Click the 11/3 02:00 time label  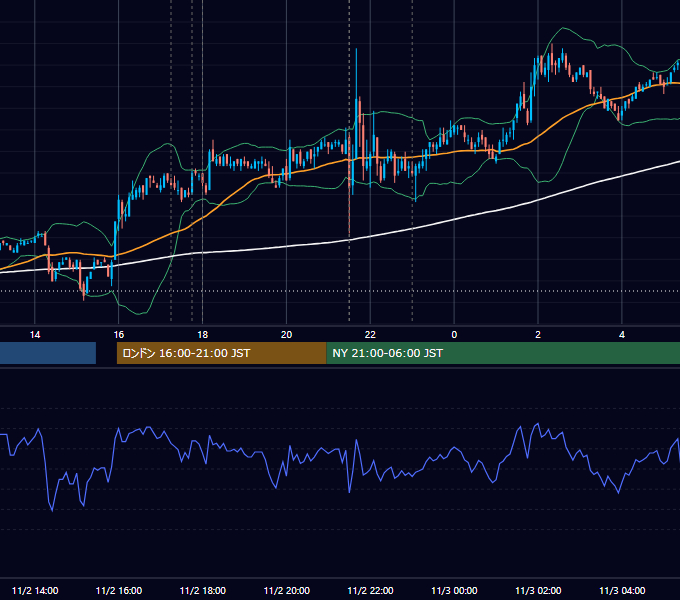538,590
